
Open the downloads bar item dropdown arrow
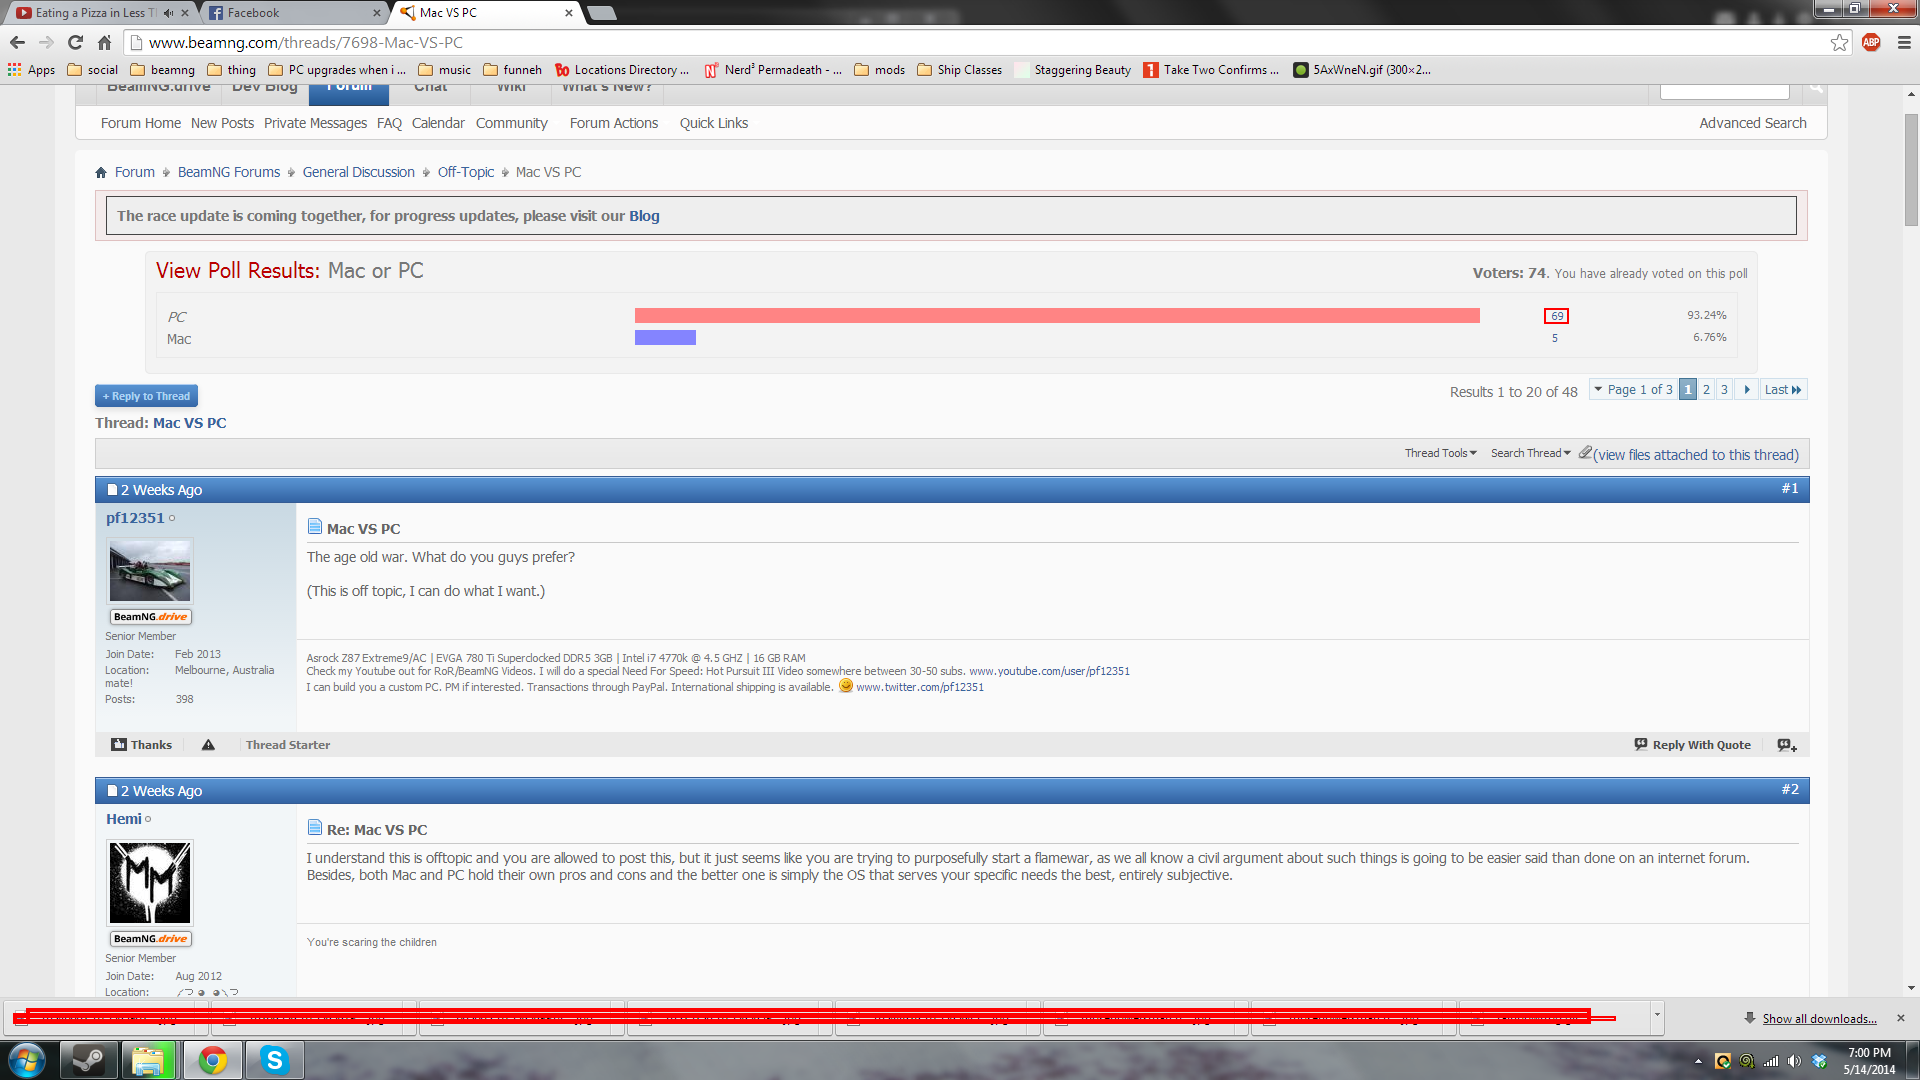1657,1015
